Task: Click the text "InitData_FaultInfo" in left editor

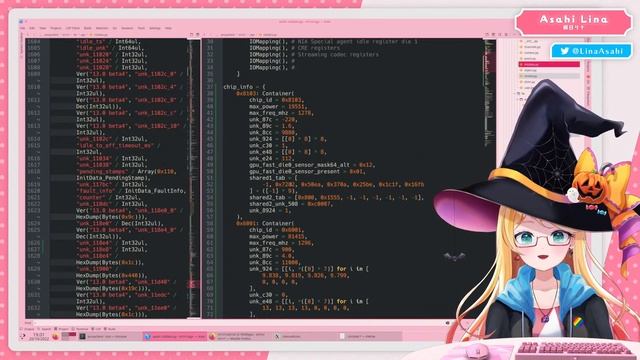Action: click(154, 191)
